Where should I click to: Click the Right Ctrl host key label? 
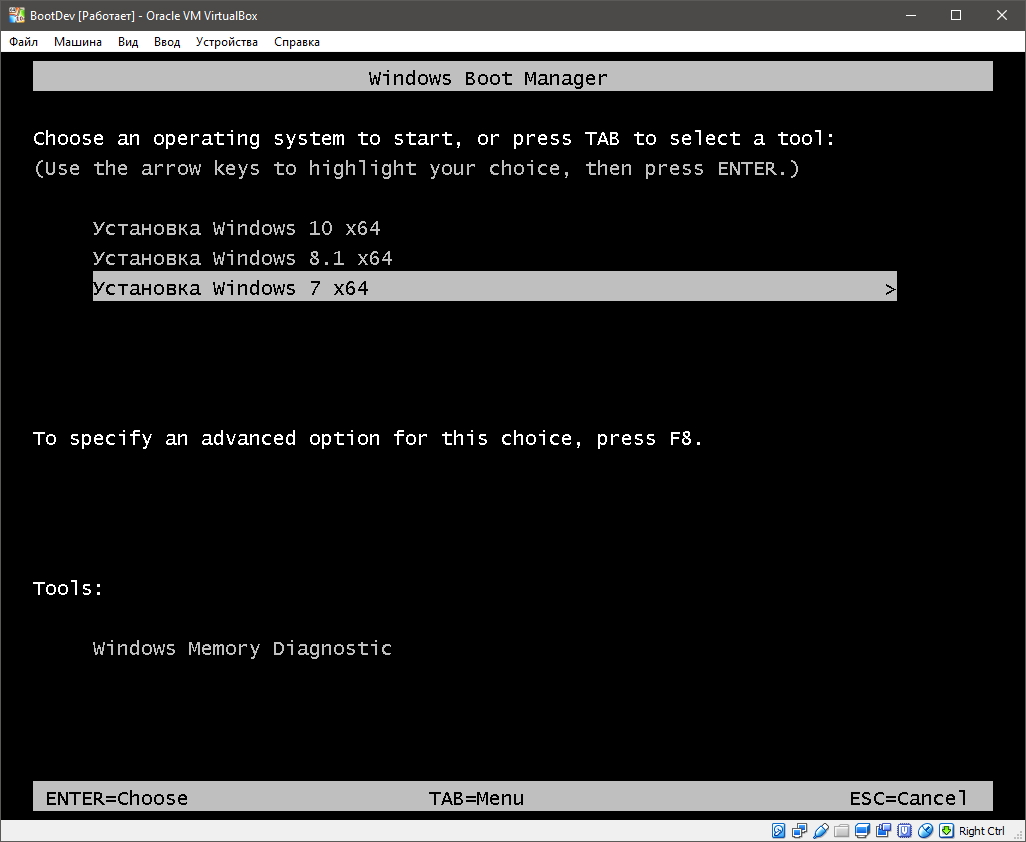(982, 831)
